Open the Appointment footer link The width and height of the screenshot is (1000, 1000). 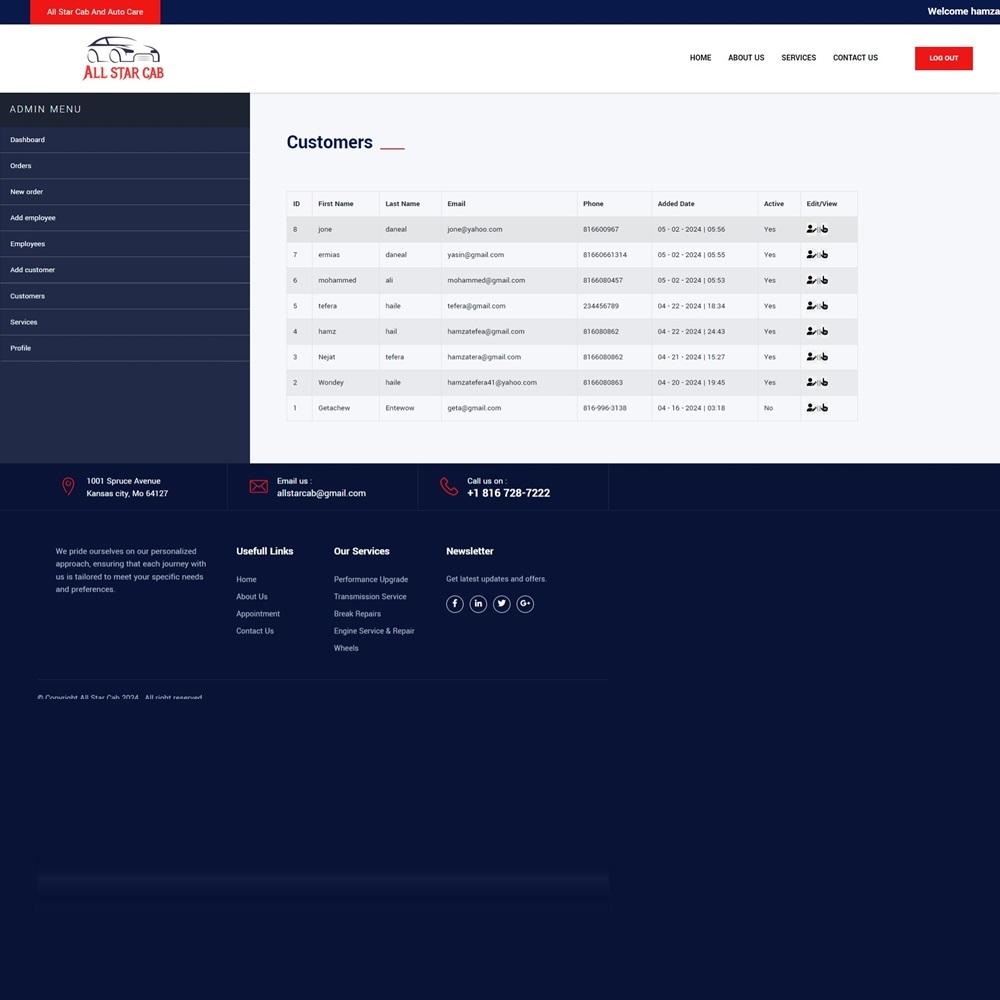click(258, 614)
